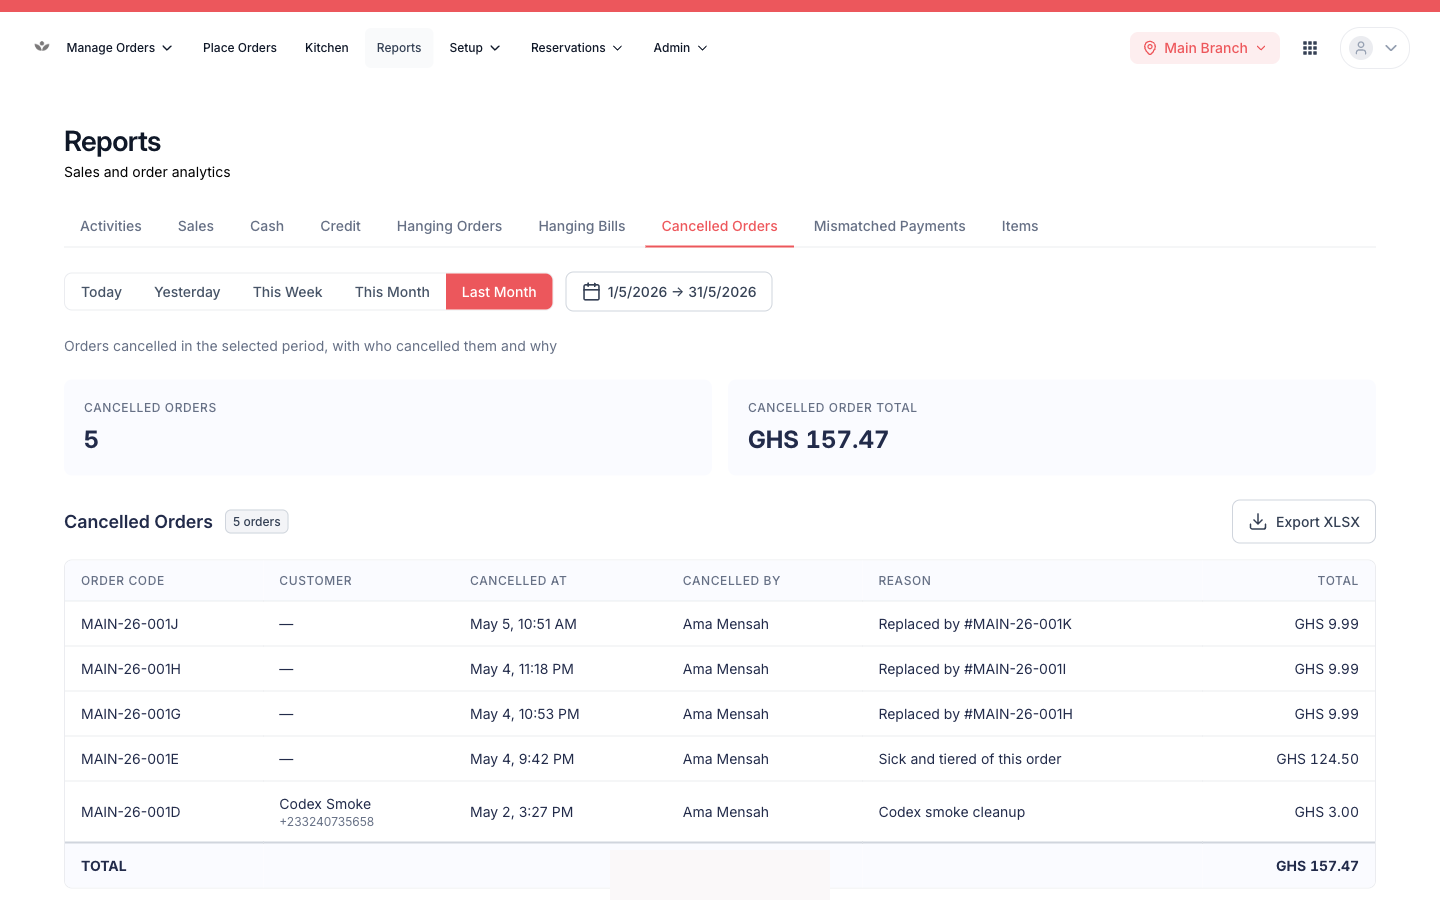Click cancelled time May 4, 9:42 PM

(522, 759)
